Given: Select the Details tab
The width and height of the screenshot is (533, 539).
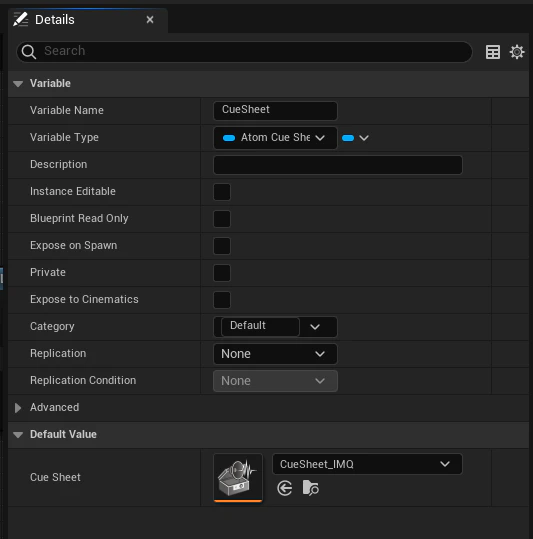Looking at the screenshot, I should [88, 20].
